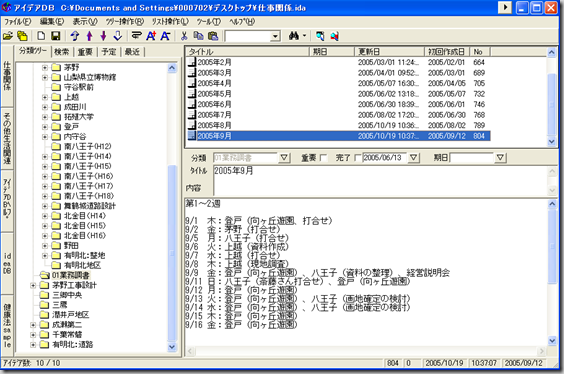Move item down with purple down arrow
Viewport: 564px width, 374px height.
[103, 36]
